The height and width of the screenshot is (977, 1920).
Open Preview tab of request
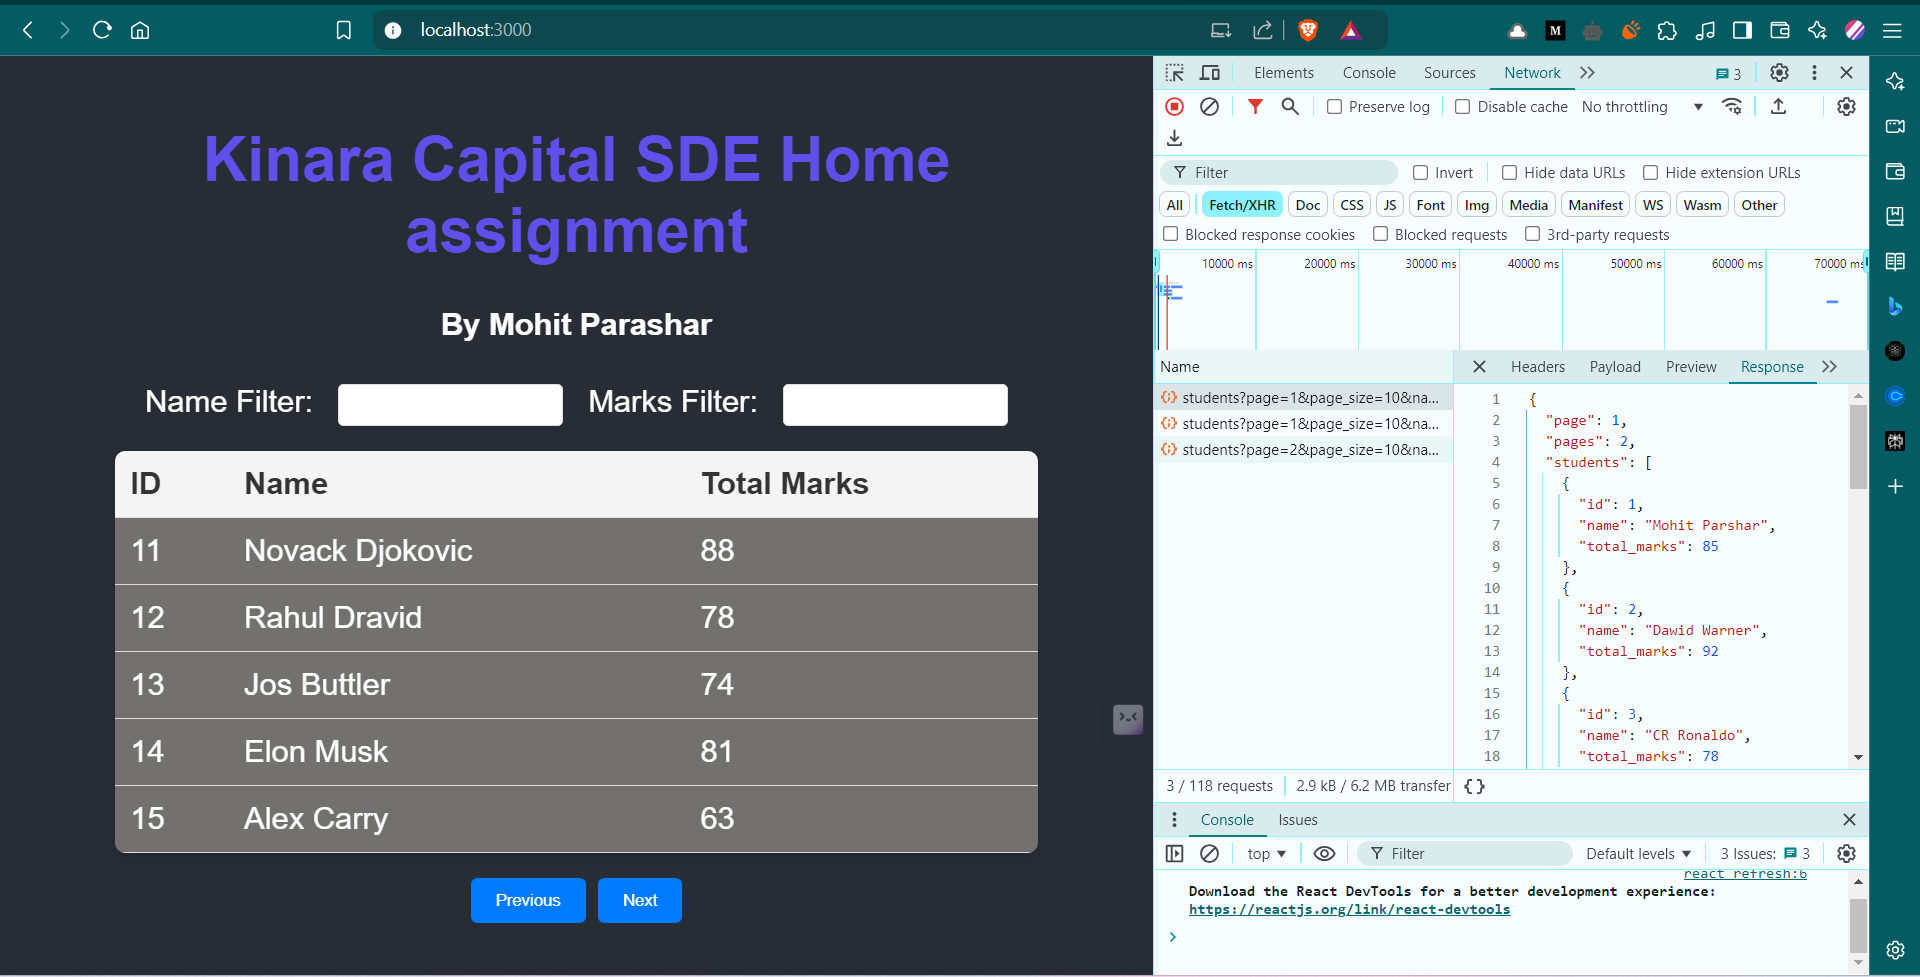coord(1691,367)
